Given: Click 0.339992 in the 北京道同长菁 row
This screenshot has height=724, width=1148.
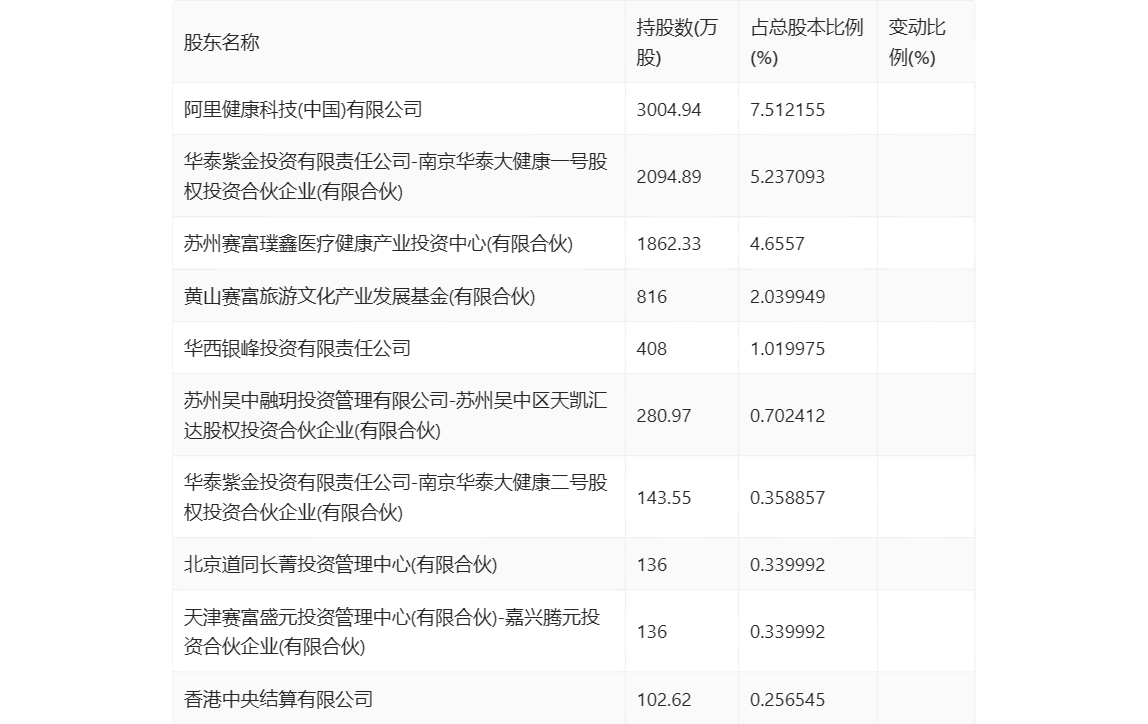Looking at the screenshot, I should coord(787,564).
